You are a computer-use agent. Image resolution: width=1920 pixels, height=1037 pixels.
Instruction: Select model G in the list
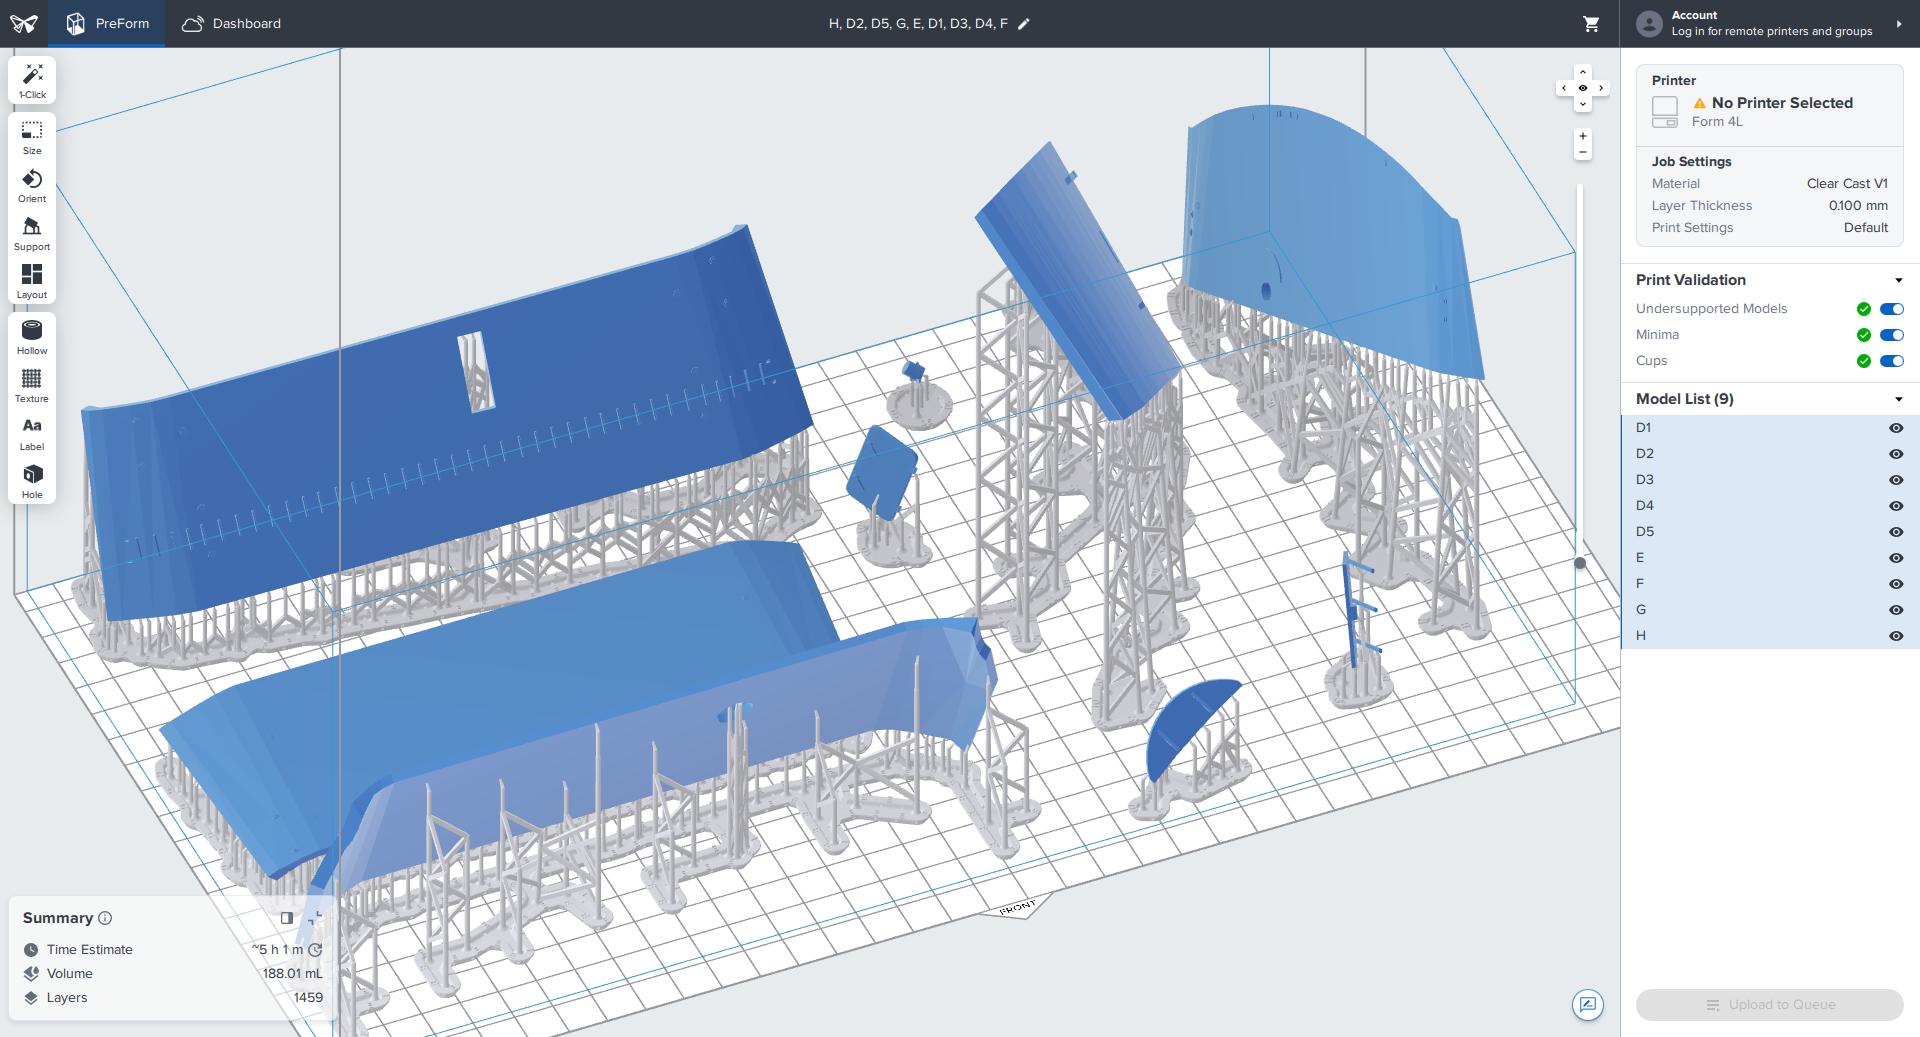click(1770, 610)
